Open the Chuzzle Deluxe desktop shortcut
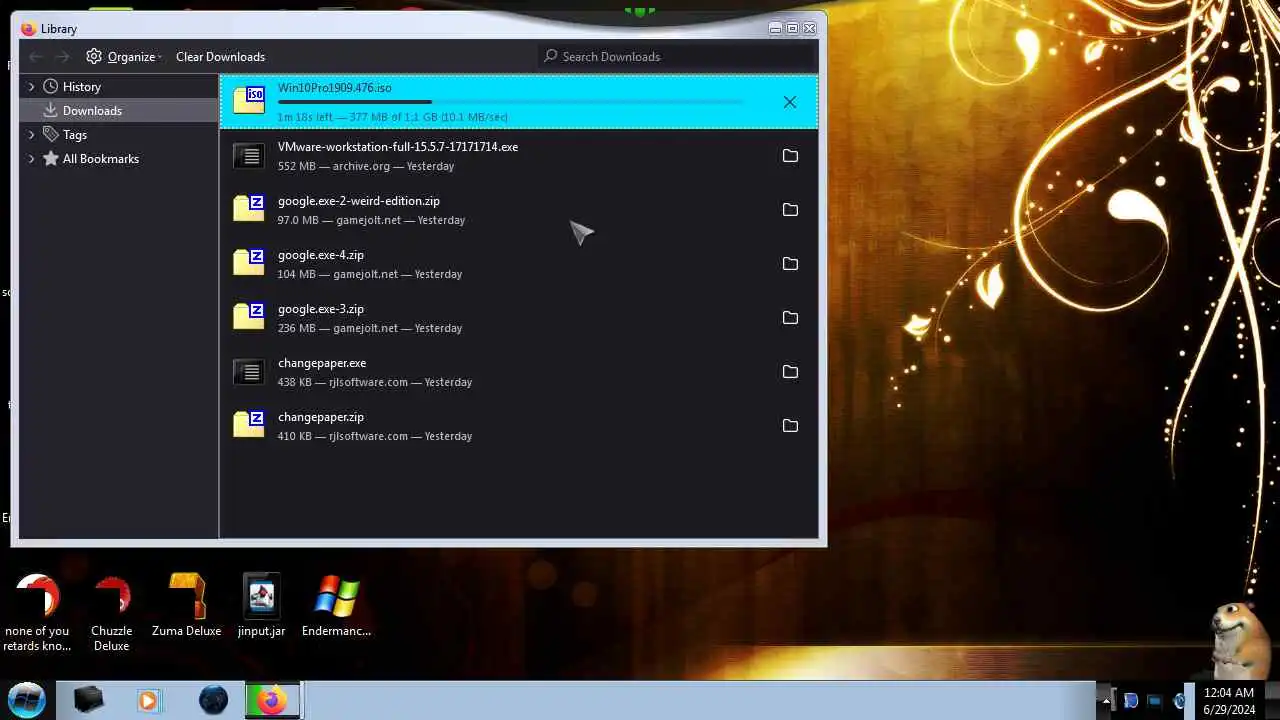The image size is (1280, 720). (111, 612)
